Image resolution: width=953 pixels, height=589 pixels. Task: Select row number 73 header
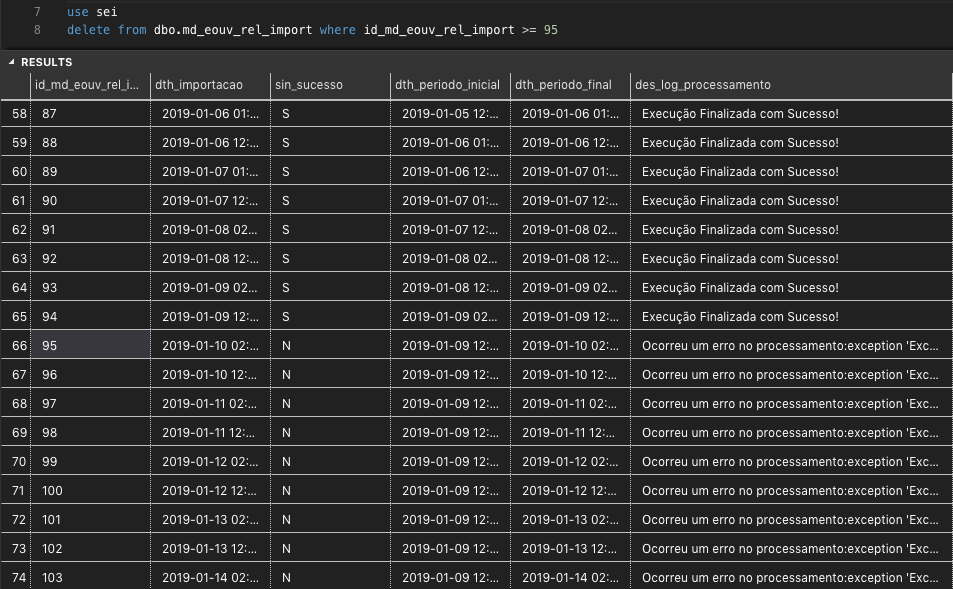(16, 549)
